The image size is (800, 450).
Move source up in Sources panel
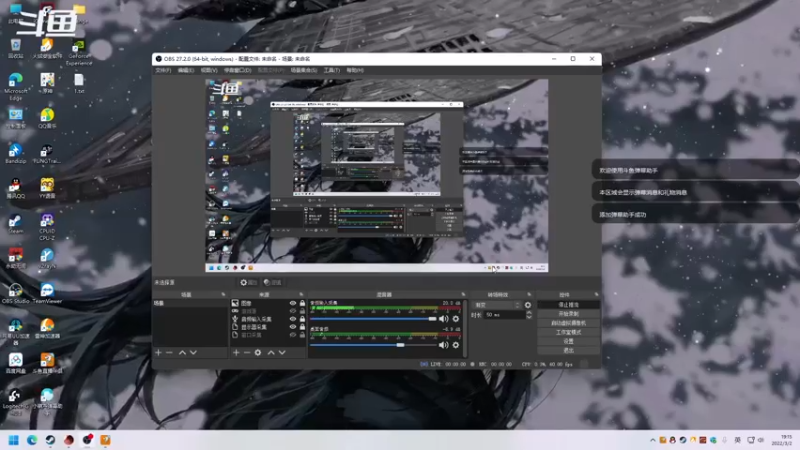tap(271, 353)
